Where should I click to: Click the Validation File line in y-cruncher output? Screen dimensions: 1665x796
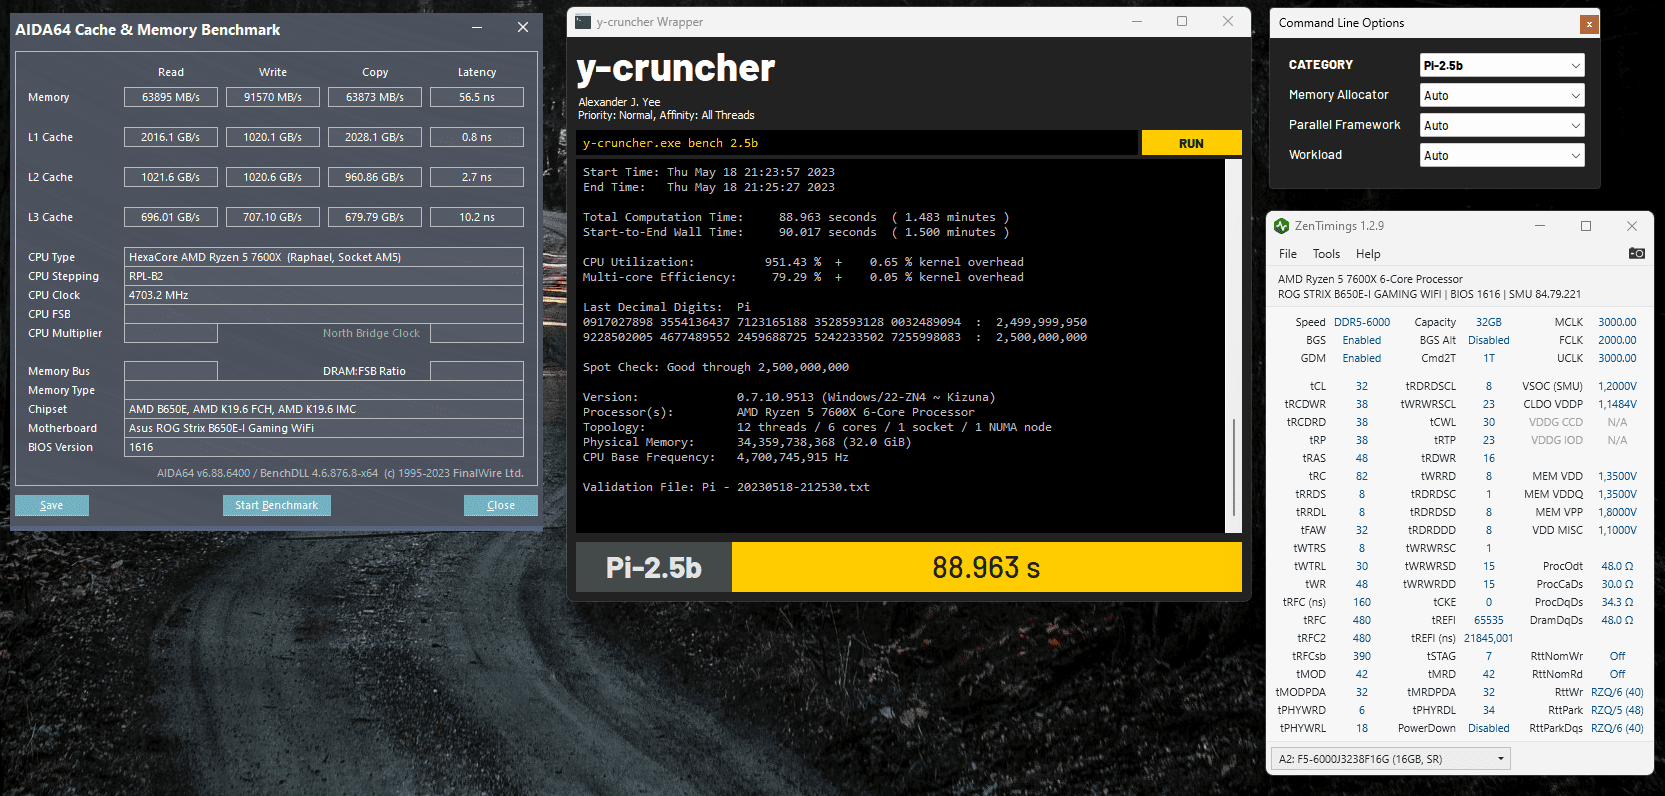tap(726, 487)
